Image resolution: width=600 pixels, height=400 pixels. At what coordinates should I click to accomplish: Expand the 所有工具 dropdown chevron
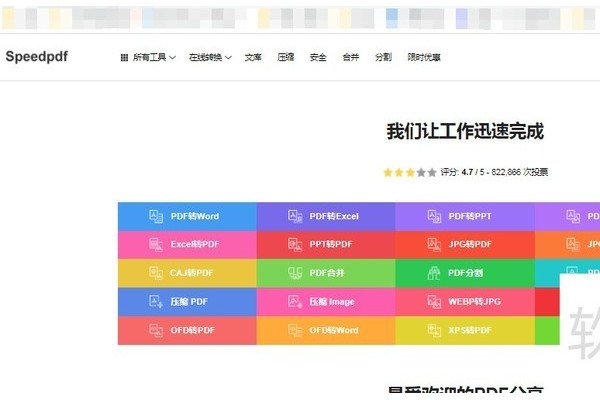(x=173, y=58)
